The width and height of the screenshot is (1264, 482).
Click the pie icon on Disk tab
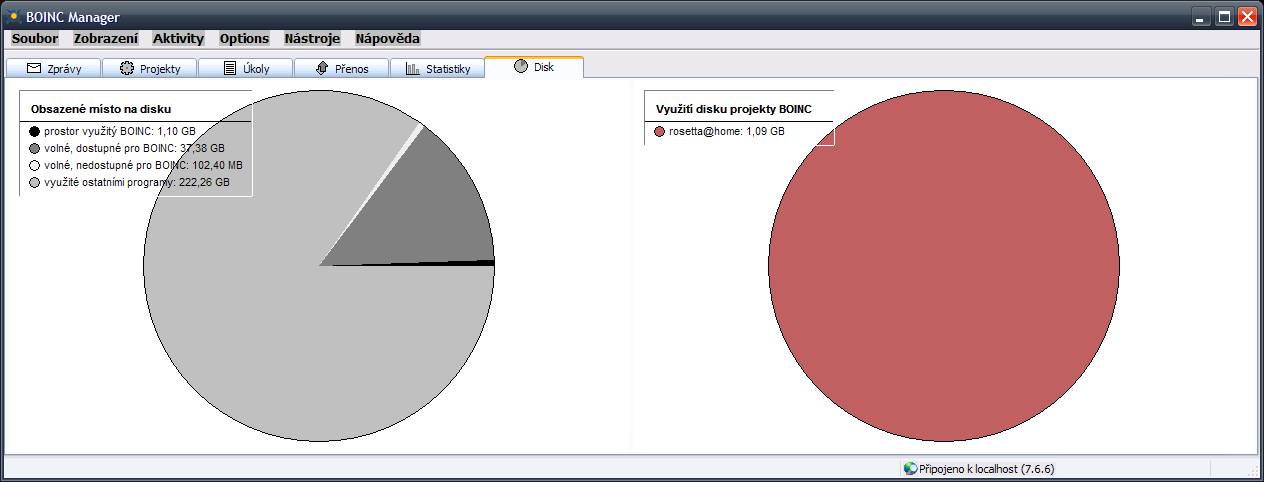[521, 66]
